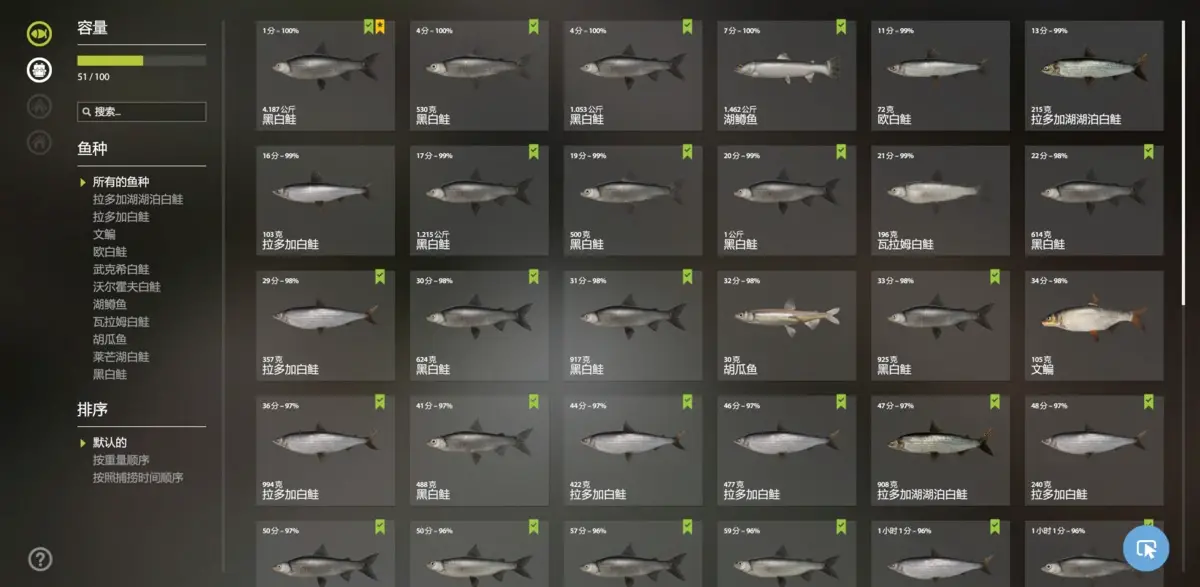The image size is (1200, 587).
Task: Select the white backpack icon in sidebar
Action: [39, 70]
